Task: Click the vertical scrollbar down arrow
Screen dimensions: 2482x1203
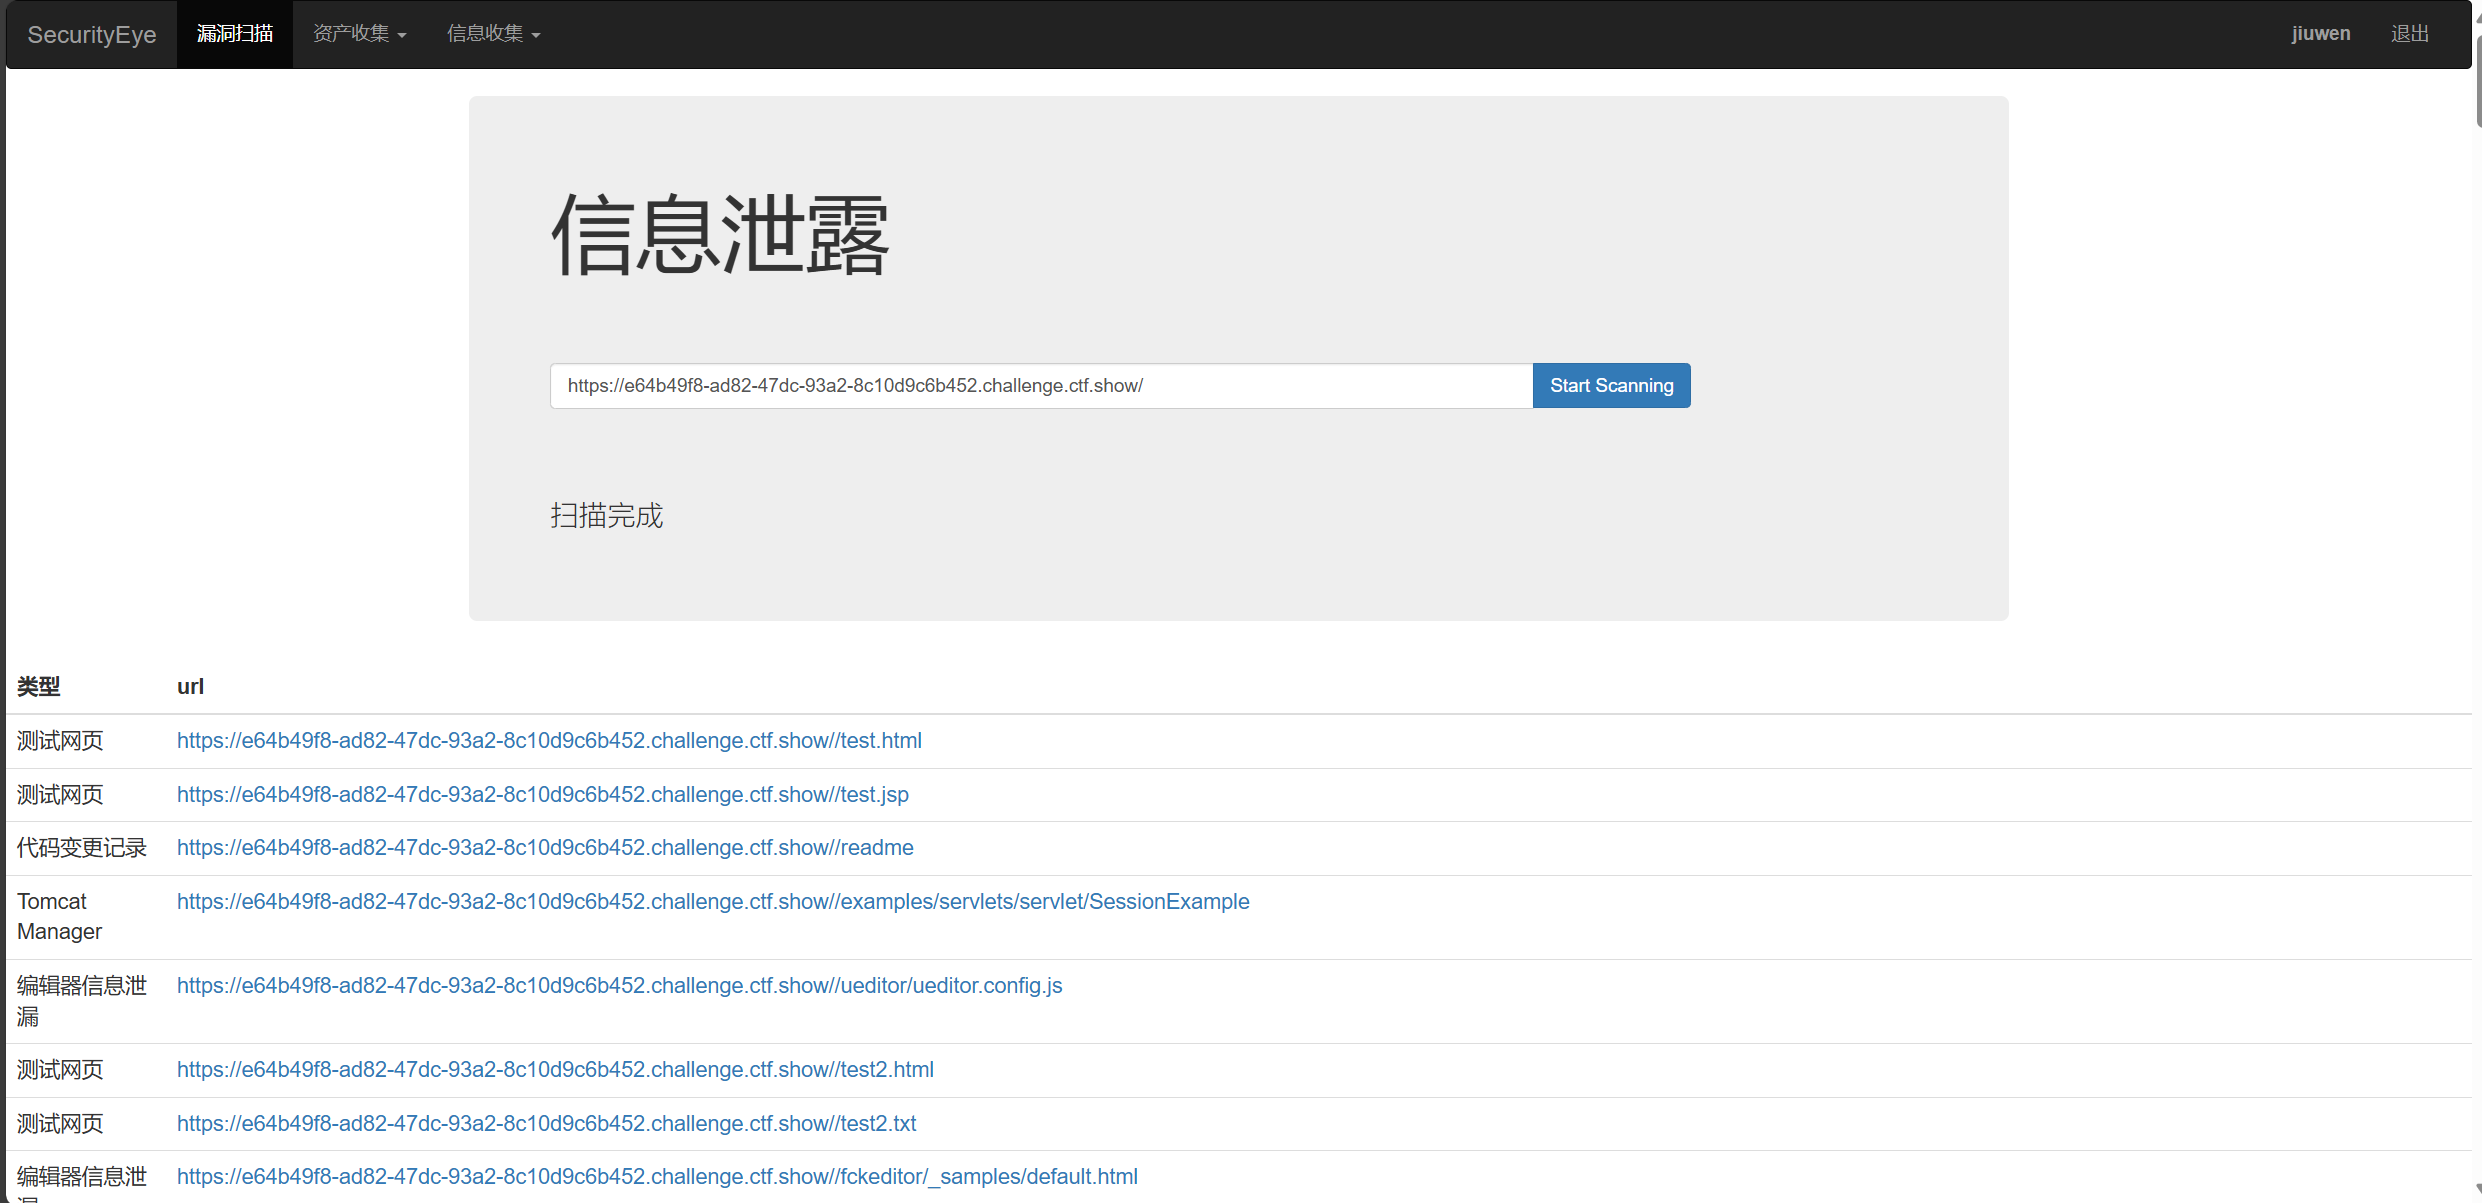Action: tap(2476, 1190)
